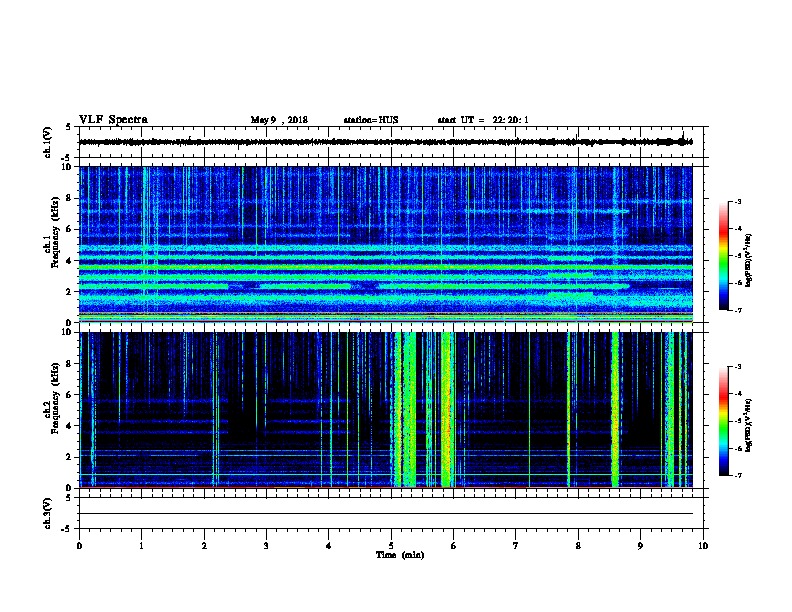Screen dimensions: 792x612
Task: Click the ch.1 voltage waveform trace
Action: [x=386, y=142]
